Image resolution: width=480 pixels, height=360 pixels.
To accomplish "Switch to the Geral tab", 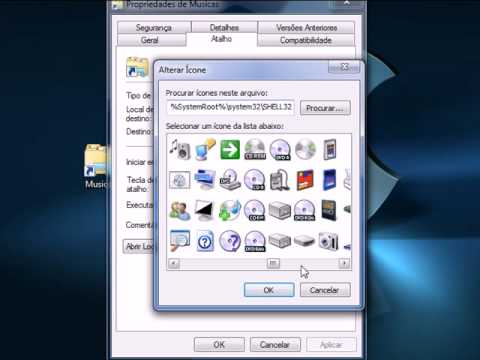I will (x=150, y=40).
